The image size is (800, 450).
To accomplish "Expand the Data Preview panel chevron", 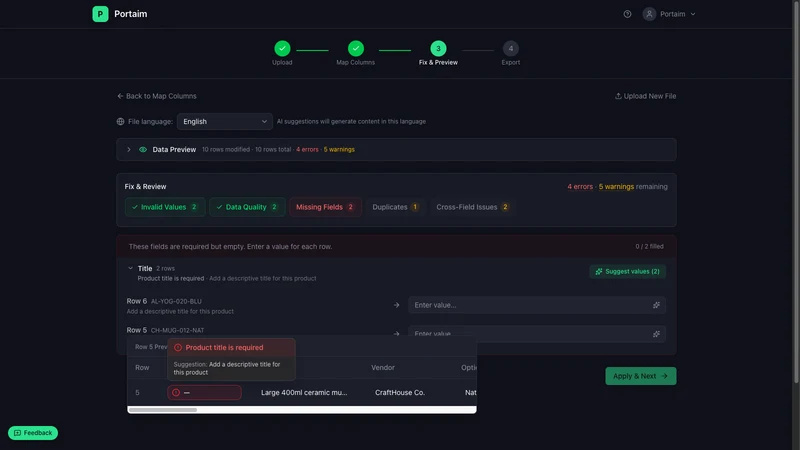I will pos(129,149).
